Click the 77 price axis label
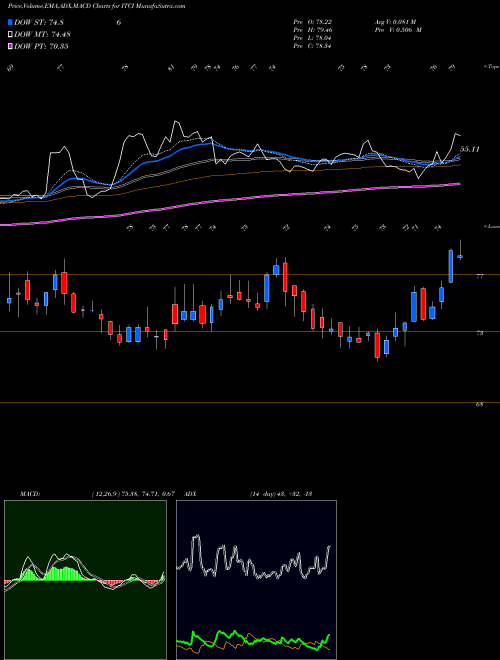 479,277
